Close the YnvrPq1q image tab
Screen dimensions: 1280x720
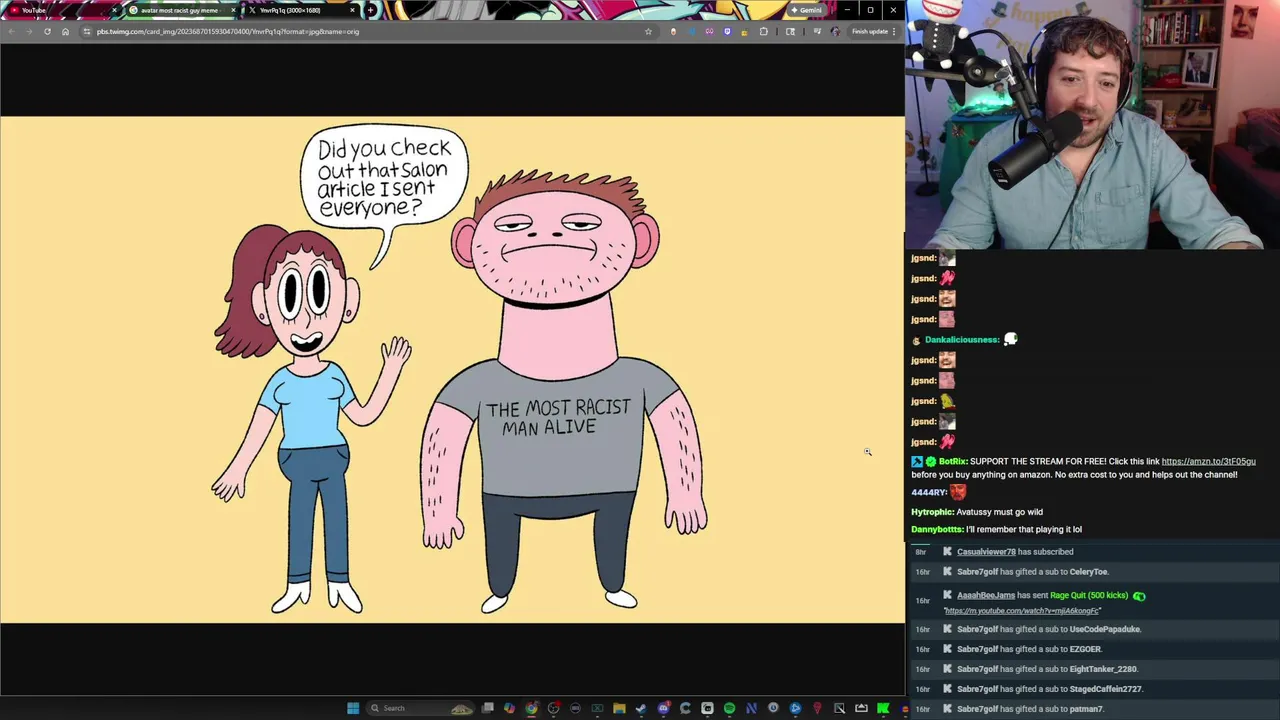tap(353, 10)
